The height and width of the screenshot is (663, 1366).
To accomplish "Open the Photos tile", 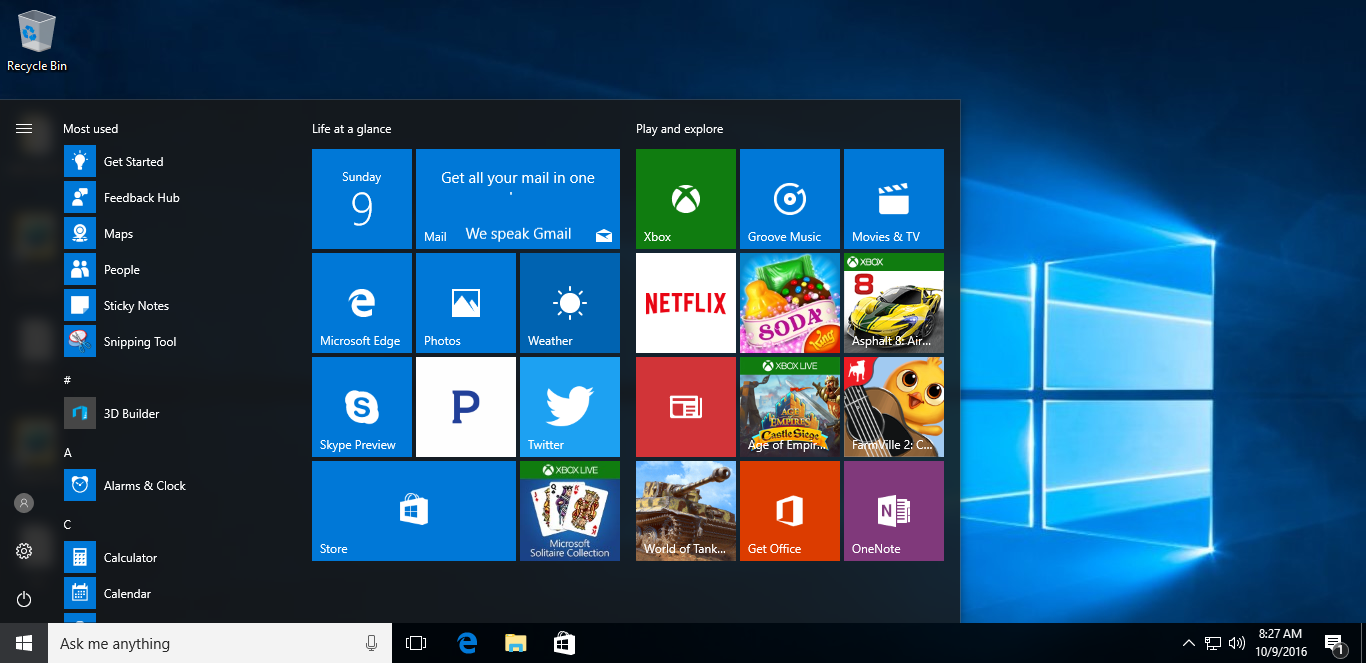I will (466, 303).
